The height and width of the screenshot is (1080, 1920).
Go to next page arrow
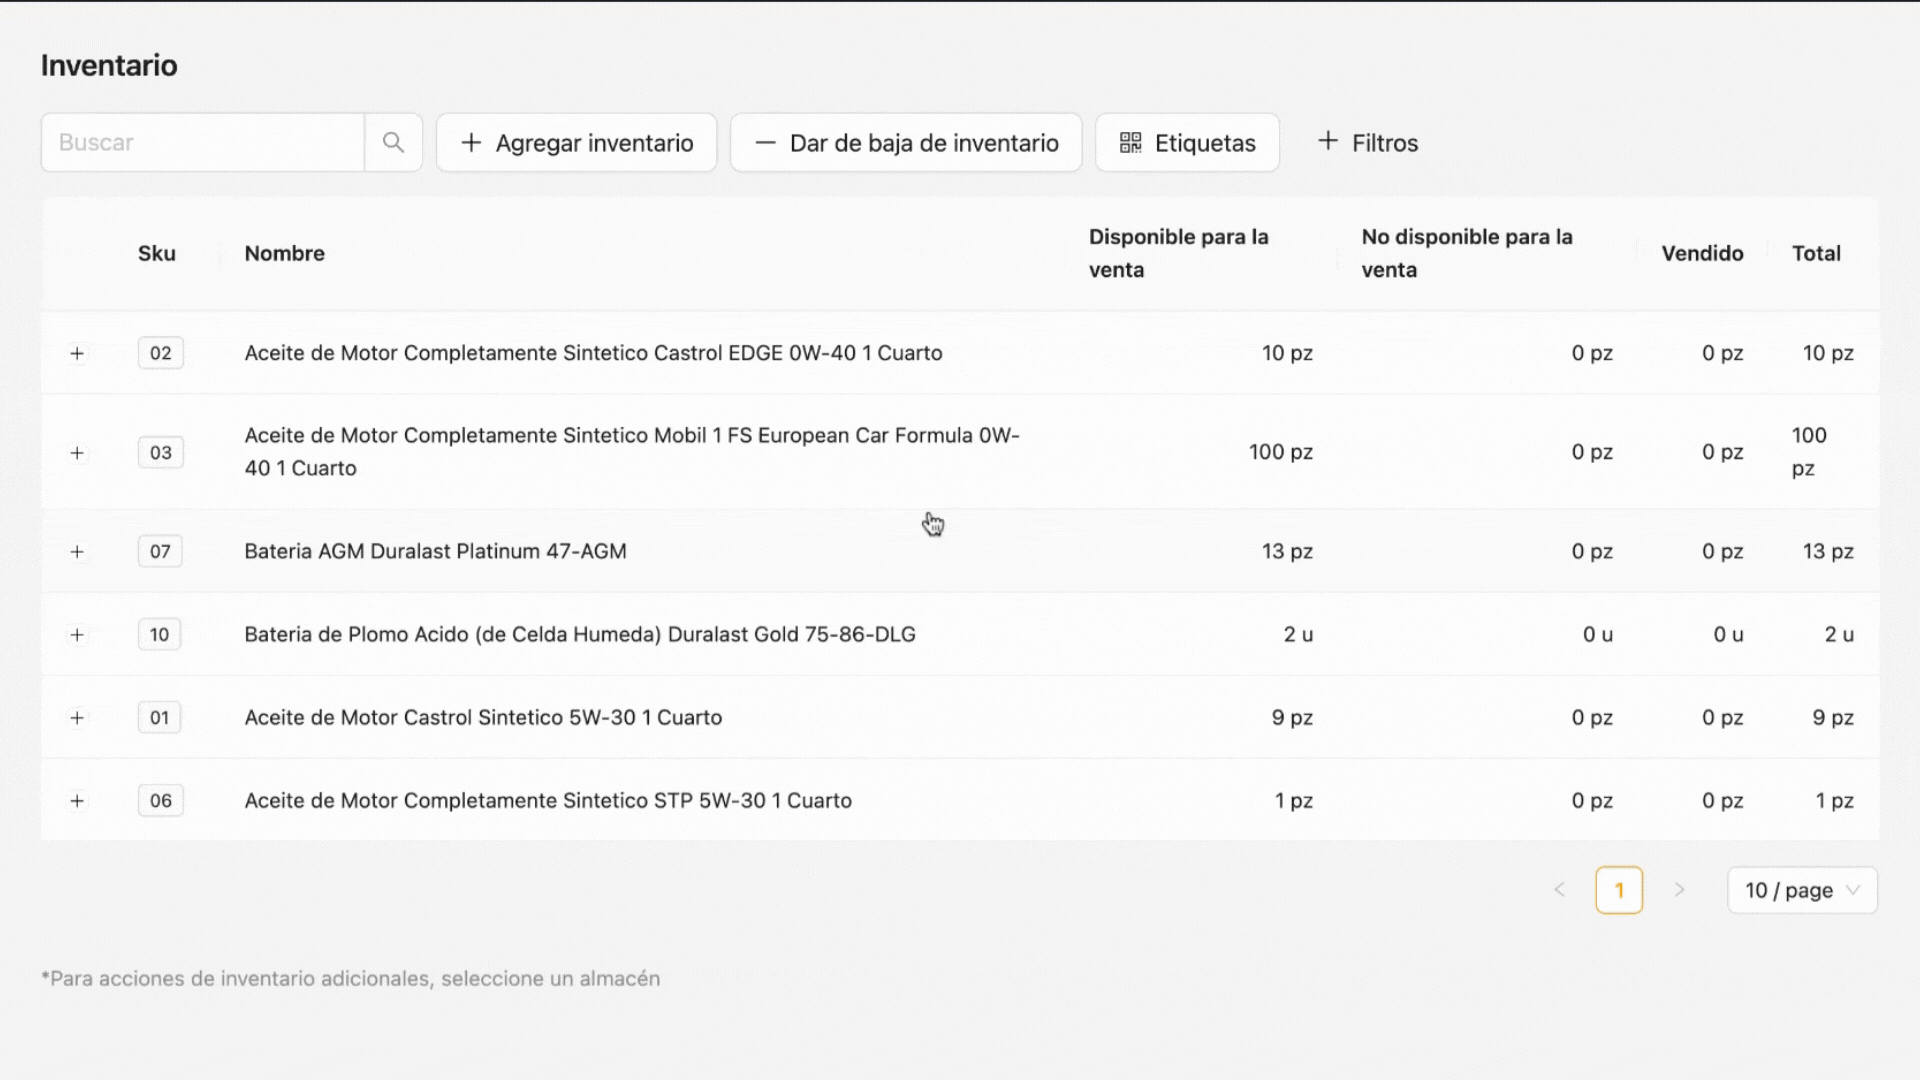pos(1679,890)
